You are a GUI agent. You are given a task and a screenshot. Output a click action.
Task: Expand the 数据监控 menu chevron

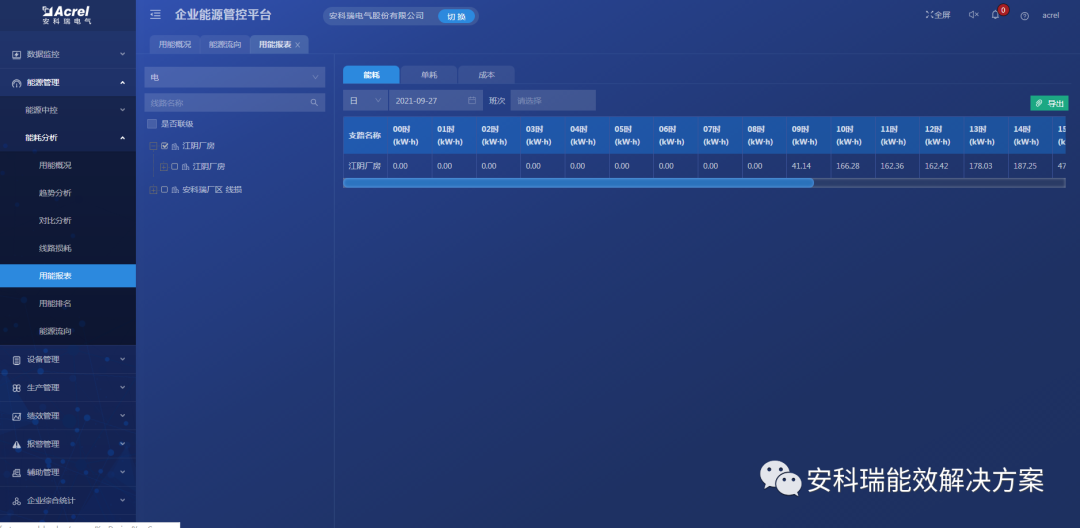click(123, 54)
